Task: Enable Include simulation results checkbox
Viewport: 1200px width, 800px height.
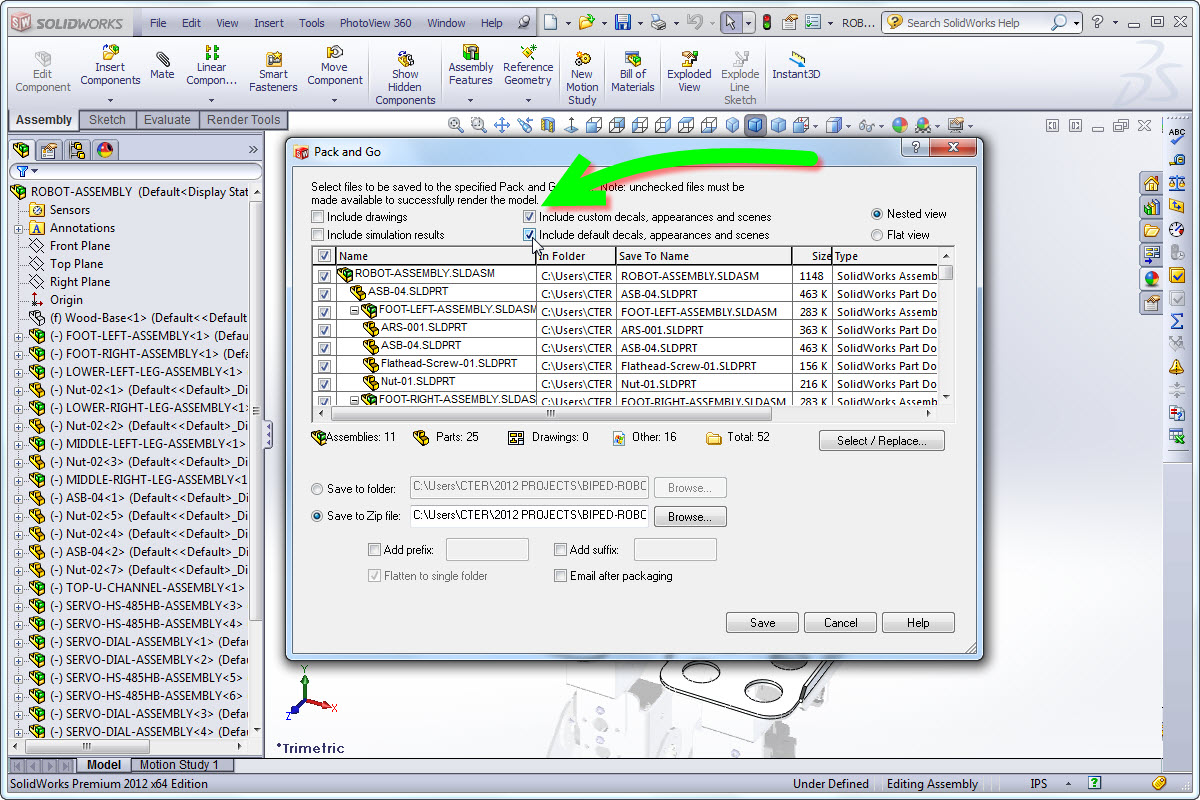Action: click(317, 235)
